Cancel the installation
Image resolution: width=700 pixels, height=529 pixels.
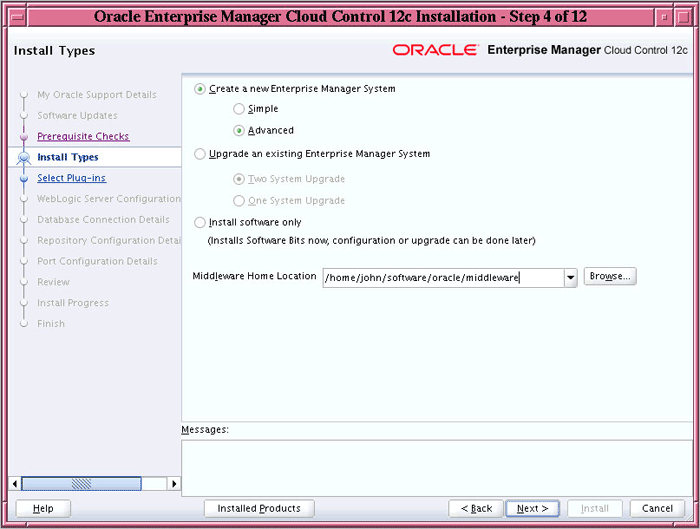click(x=657, y=508)
